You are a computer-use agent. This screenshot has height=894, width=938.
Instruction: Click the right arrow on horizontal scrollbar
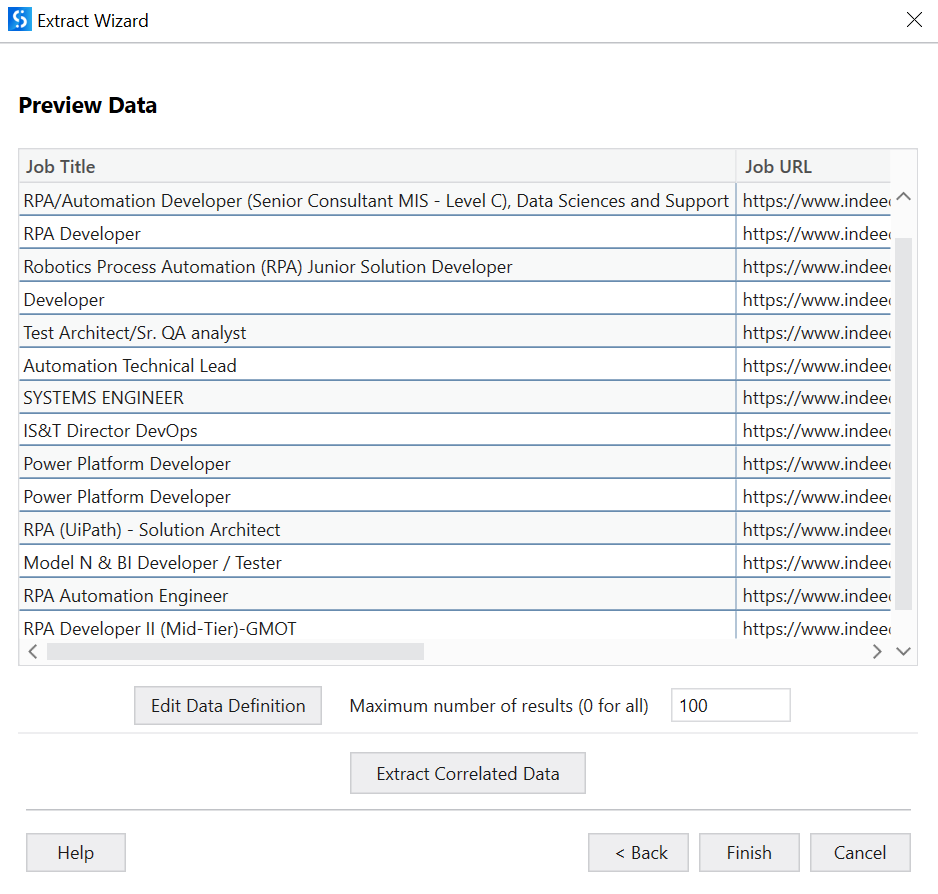[877, 651]
